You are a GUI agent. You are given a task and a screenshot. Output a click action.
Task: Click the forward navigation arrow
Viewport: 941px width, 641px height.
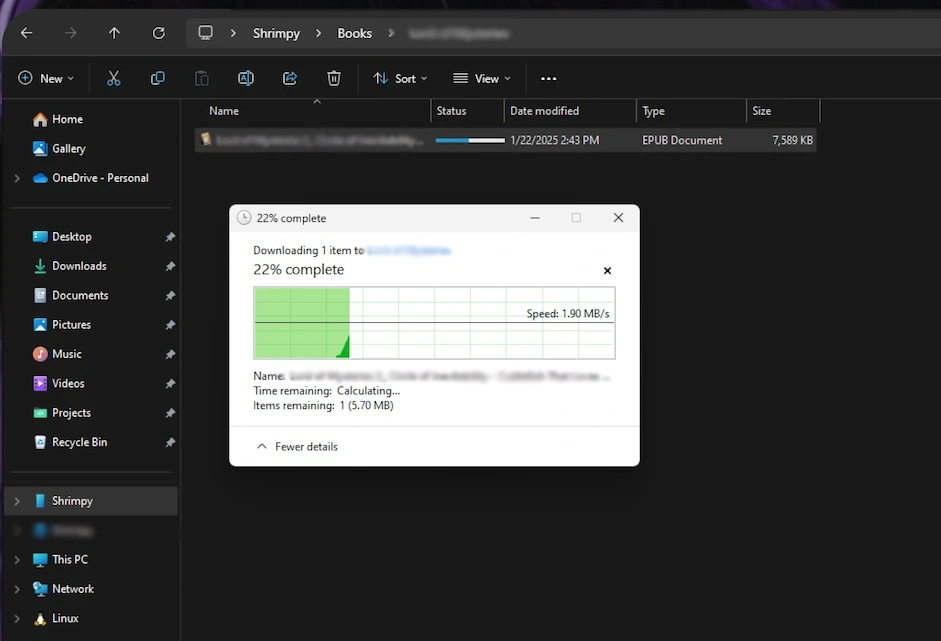pyautogui.click(x=71, y=33)
